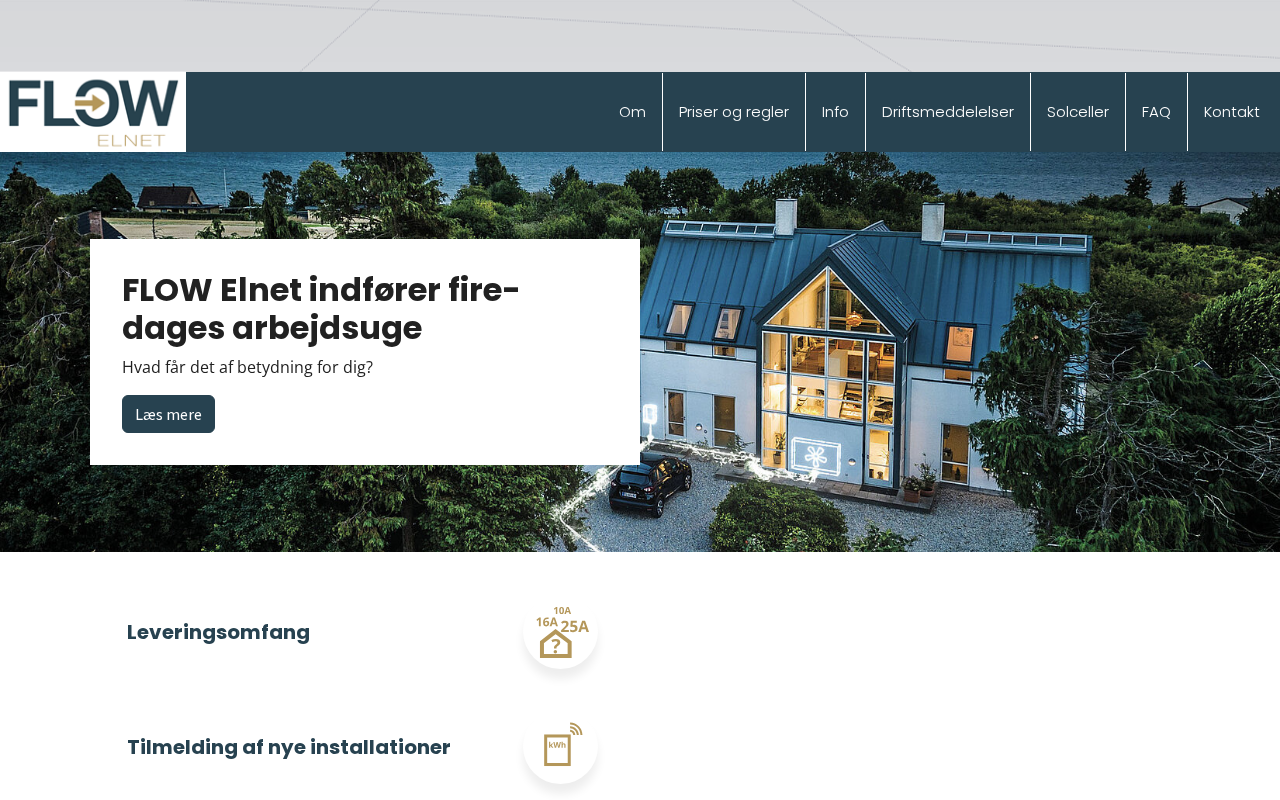Open the Om menu item
Image resolution: width=1280 pixels, height=800 pixels.
pyautogui.click(x=632, y=112)
